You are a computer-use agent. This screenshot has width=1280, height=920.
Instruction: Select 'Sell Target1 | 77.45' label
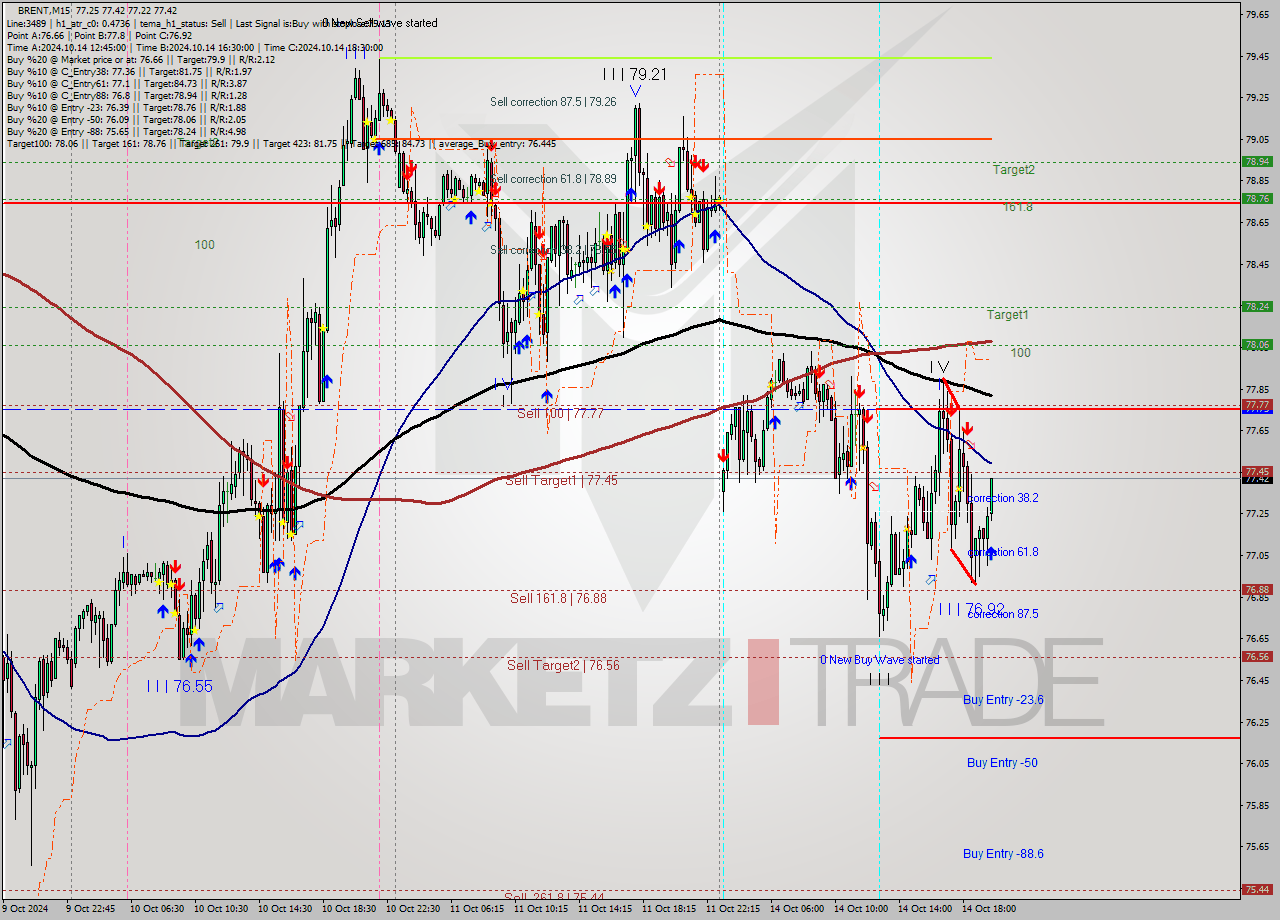coord(562,481)
